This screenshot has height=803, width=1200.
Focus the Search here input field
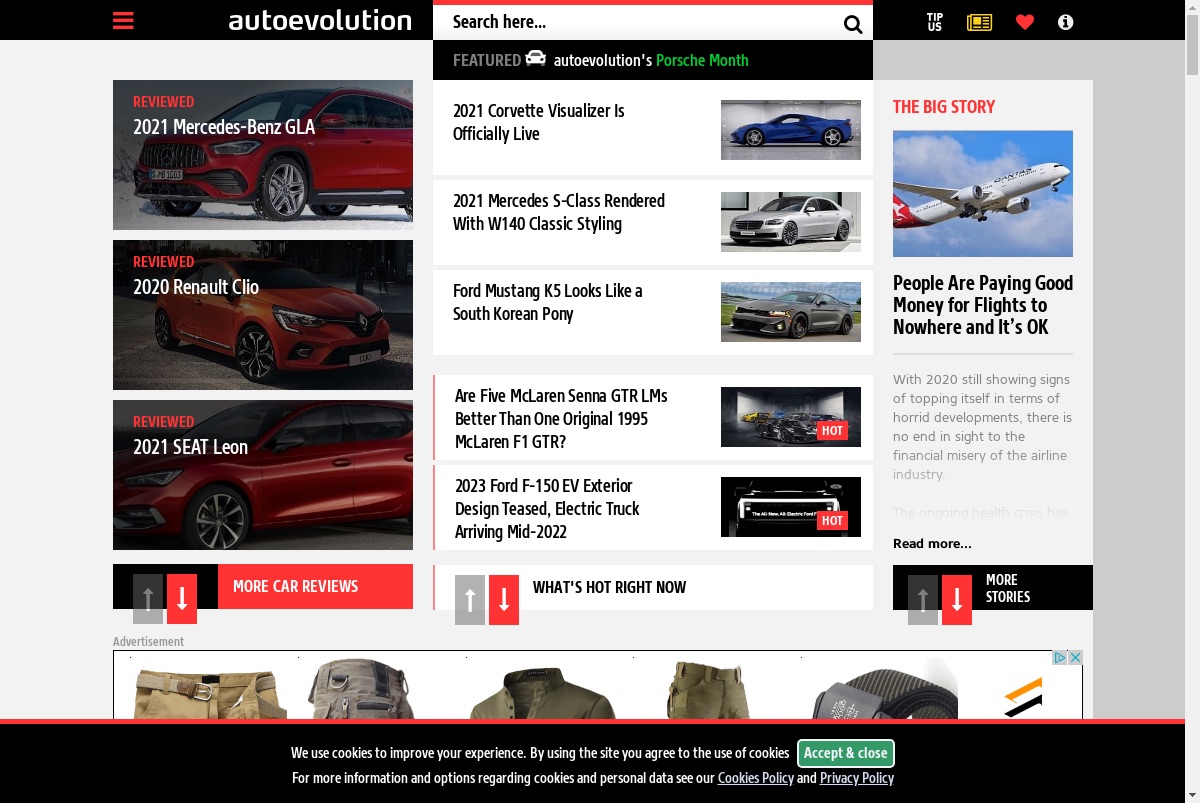click(x=640, y=22)
